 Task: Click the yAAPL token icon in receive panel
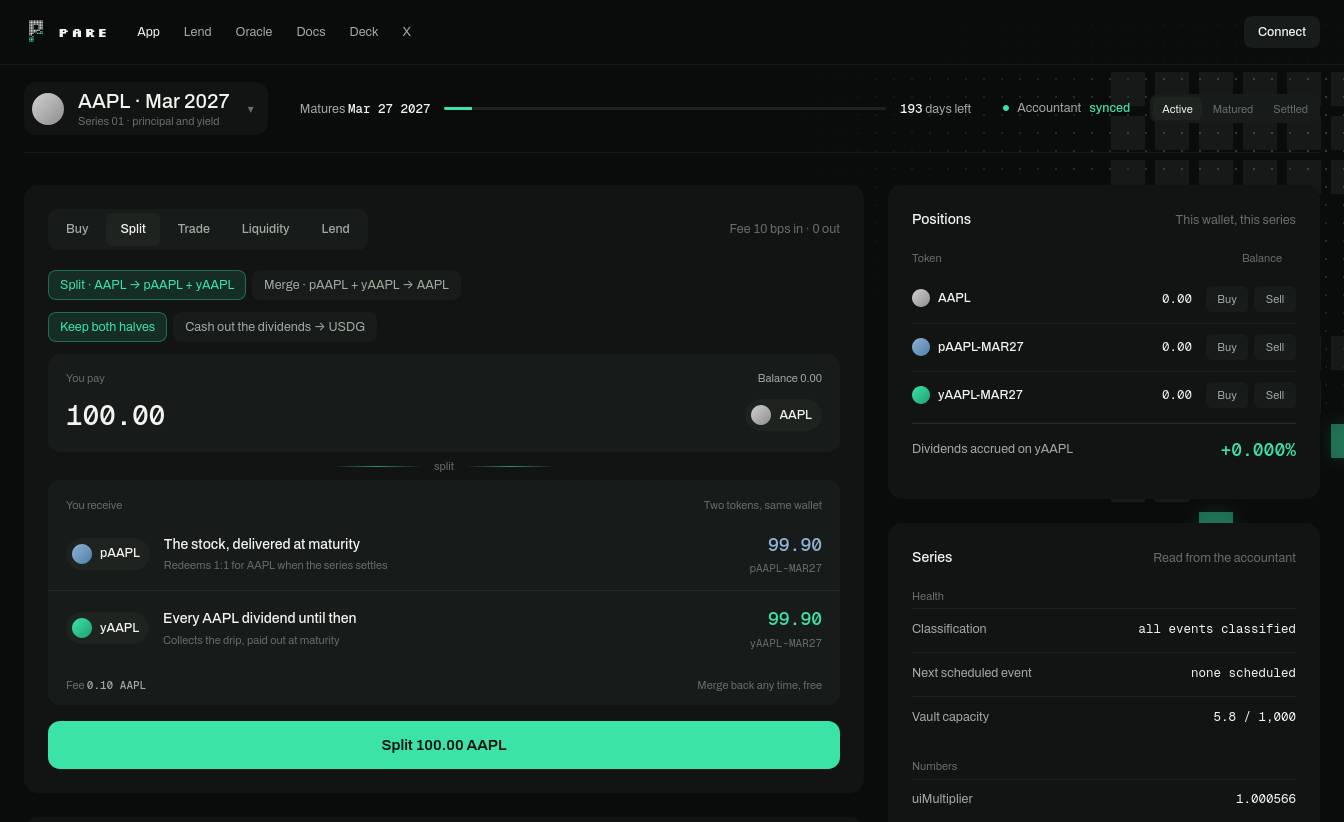[82, 628]
